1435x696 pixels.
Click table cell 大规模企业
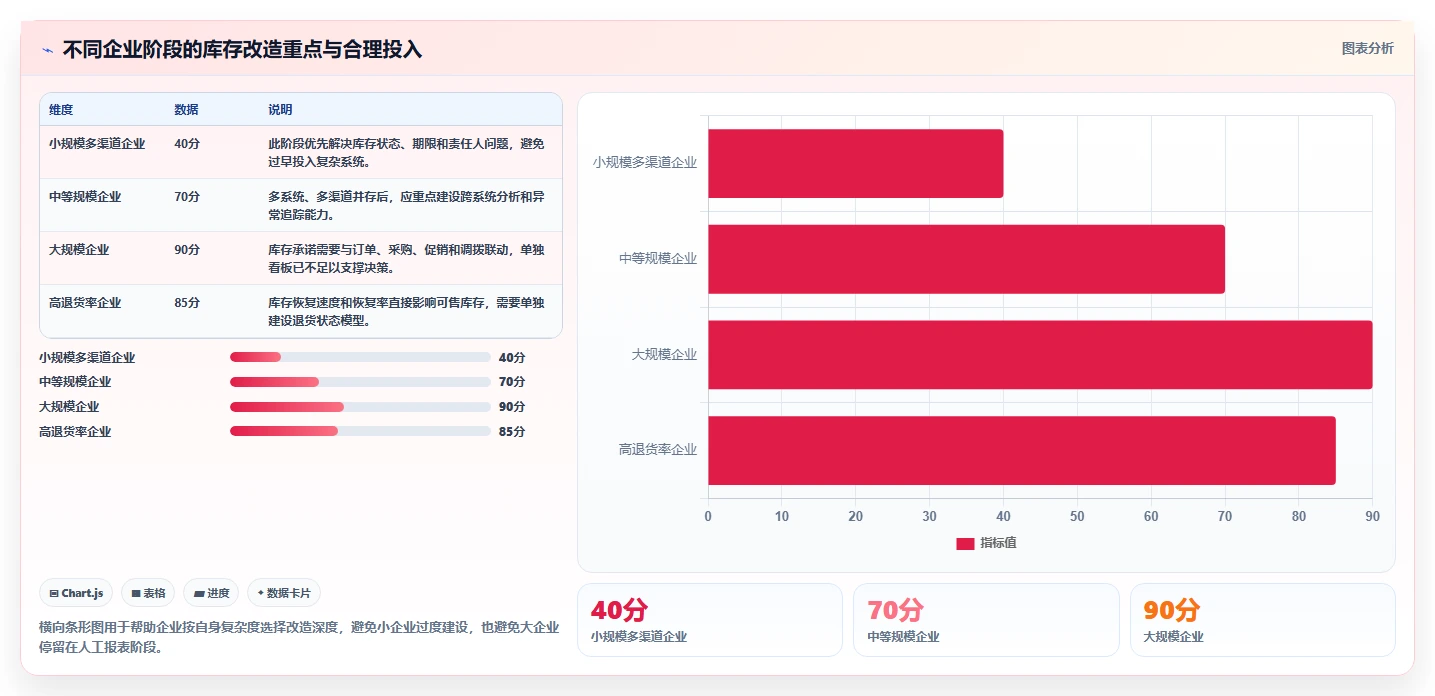point(79,250)
